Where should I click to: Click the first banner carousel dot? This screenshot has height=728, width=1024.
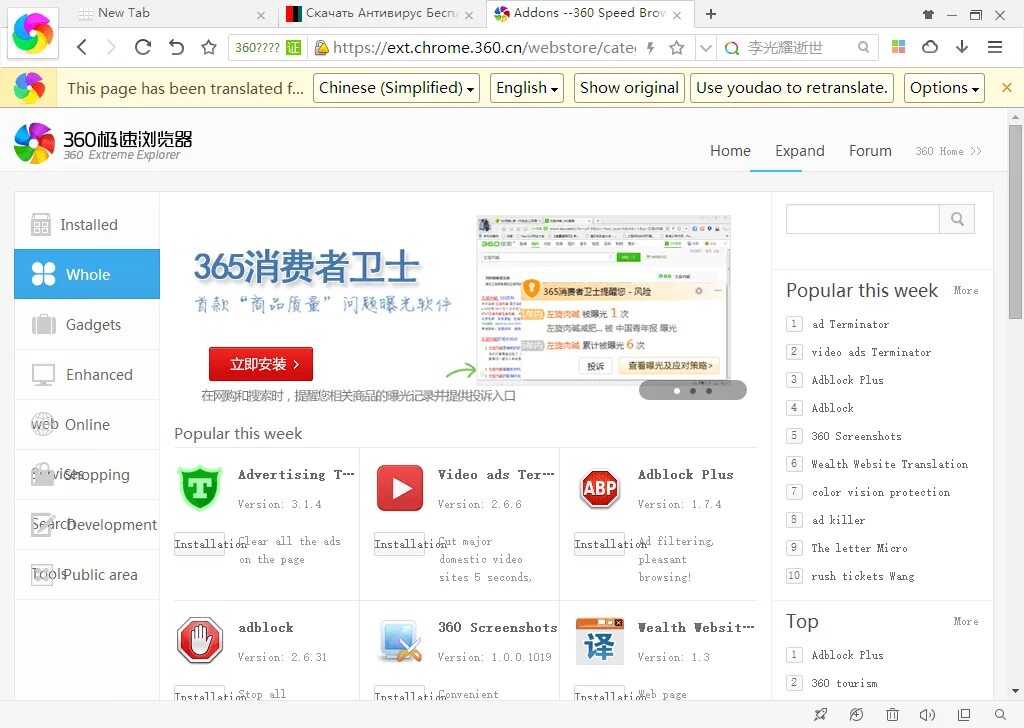pos(677,391)
